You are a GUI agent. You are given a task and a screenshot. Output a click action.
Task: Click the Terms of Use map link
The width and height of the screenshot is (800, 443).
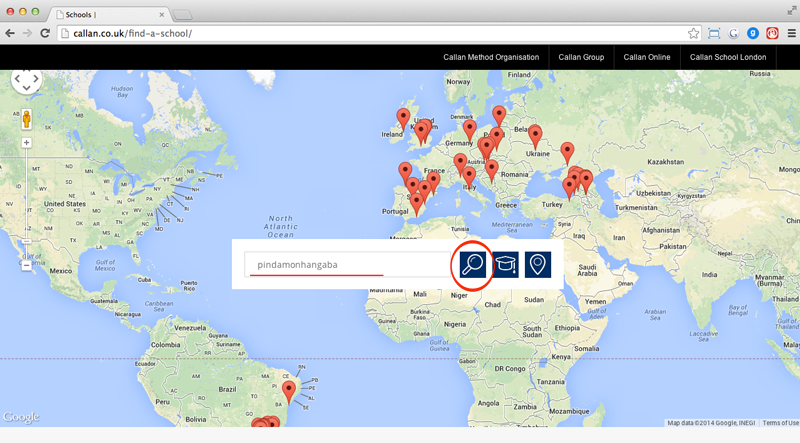pyautogui.click(x=781, y=423)
